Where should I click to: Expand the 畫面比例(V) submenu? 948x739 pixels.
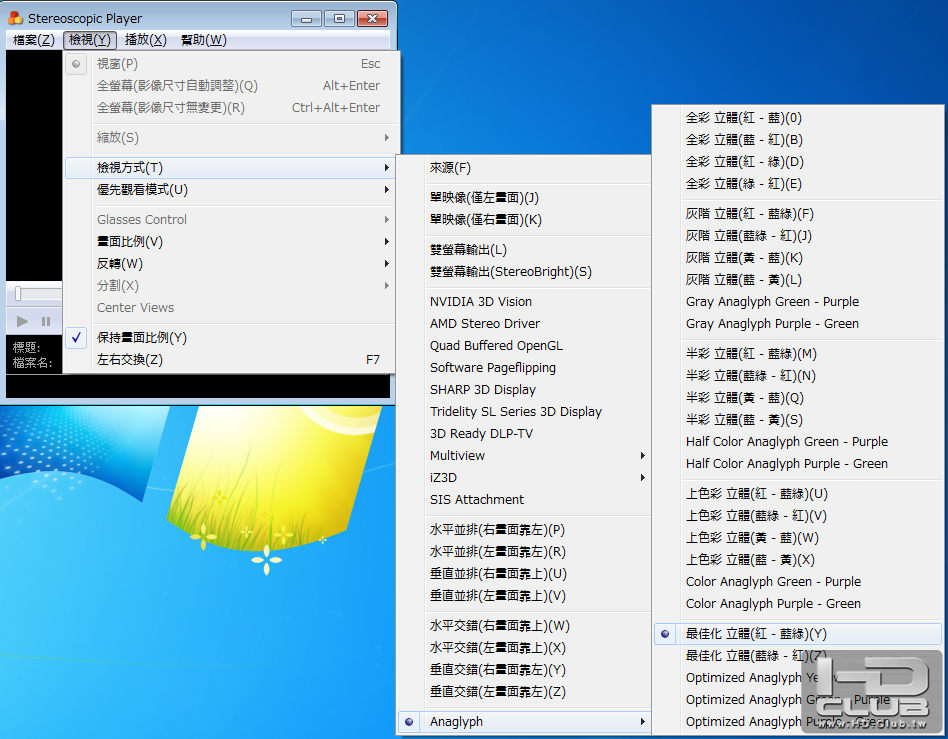click(230, 242)
